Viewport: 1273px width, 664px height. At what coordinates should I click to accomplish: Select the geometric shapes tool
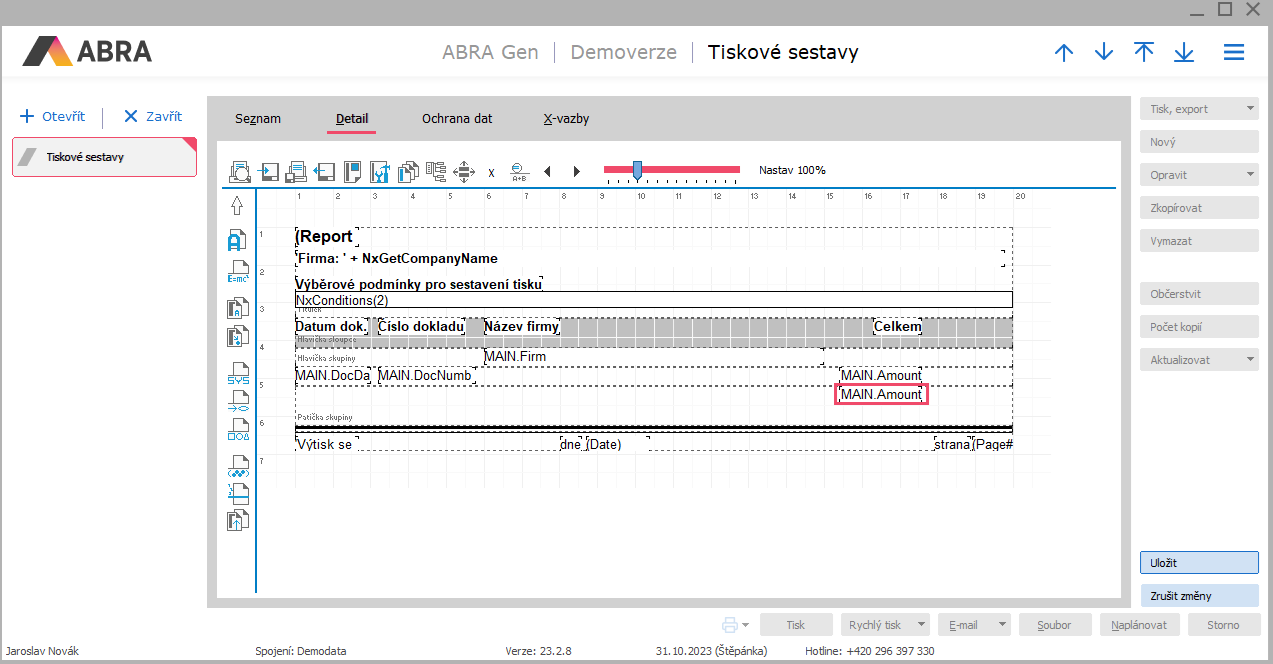tap(238, 430)
